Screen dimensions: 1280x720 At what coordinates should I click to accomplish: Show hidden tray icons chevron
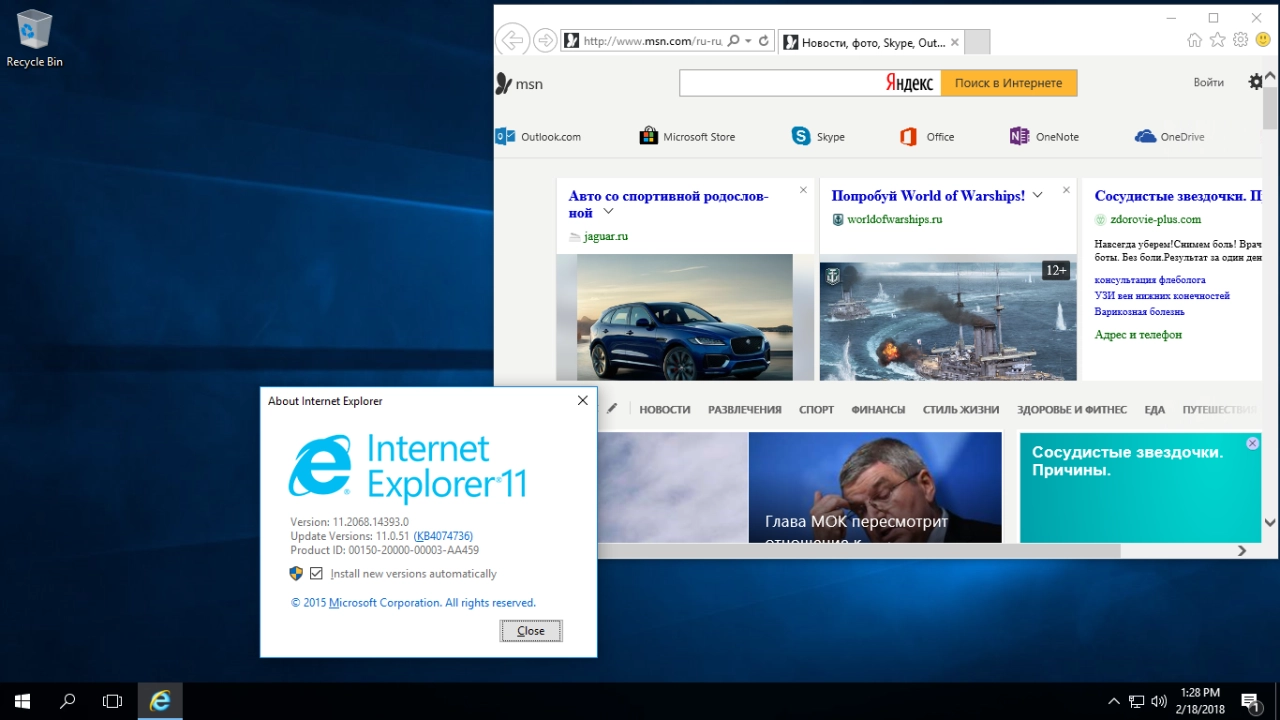[1114, 701]
